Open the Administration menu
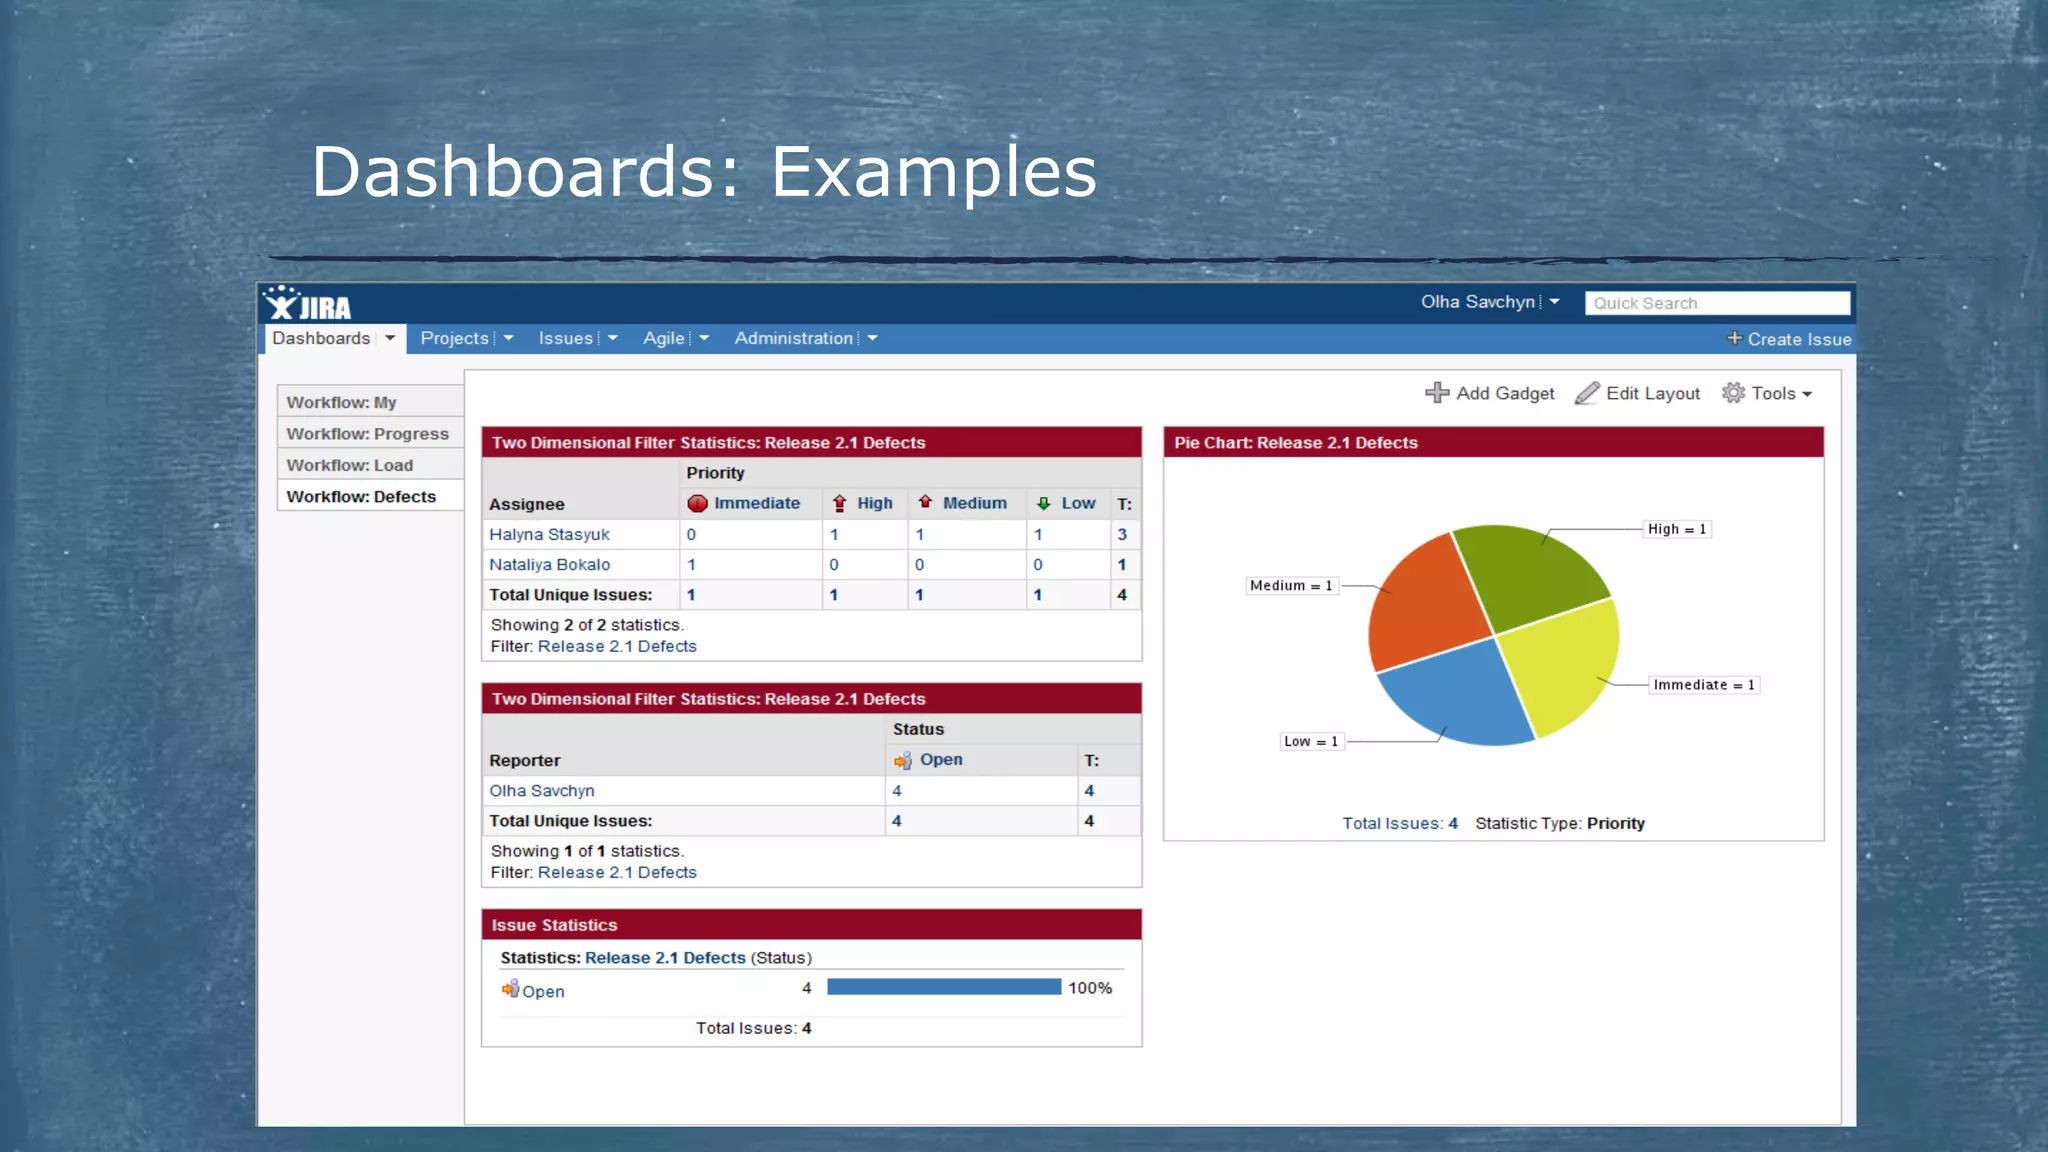The height and width of the screenshot is (1152, 2048). 794,338
